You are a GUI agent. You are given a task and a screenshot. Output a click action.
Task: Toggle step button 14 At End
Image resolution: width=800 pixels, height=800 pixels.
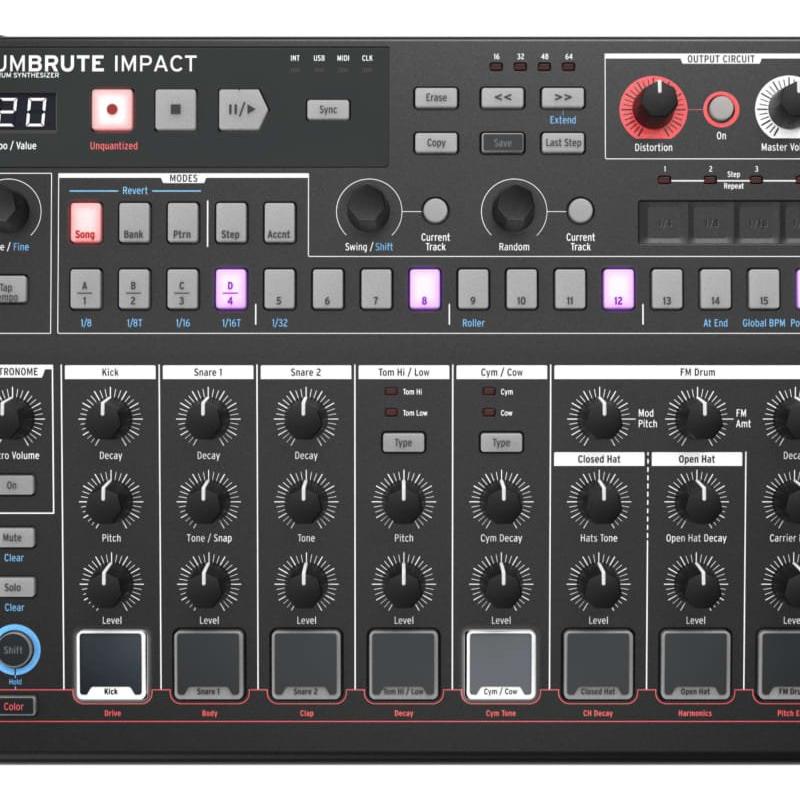click(x=715, y=289)
